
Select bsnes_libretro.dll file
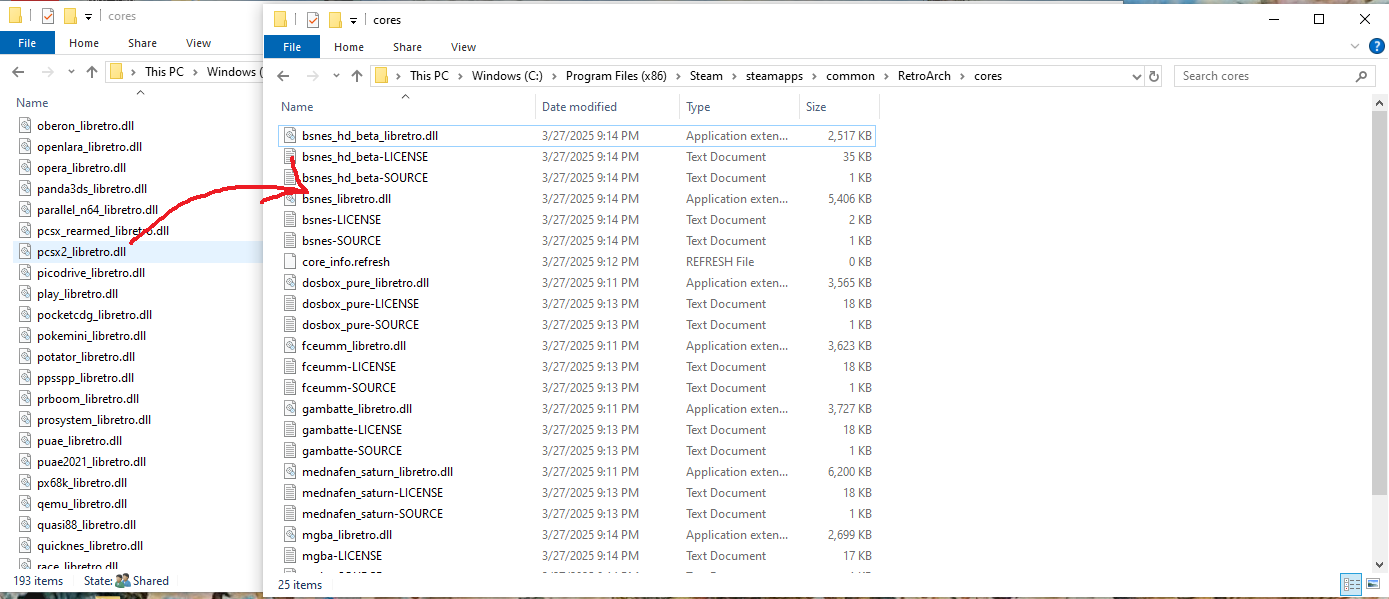coord(346,199)
